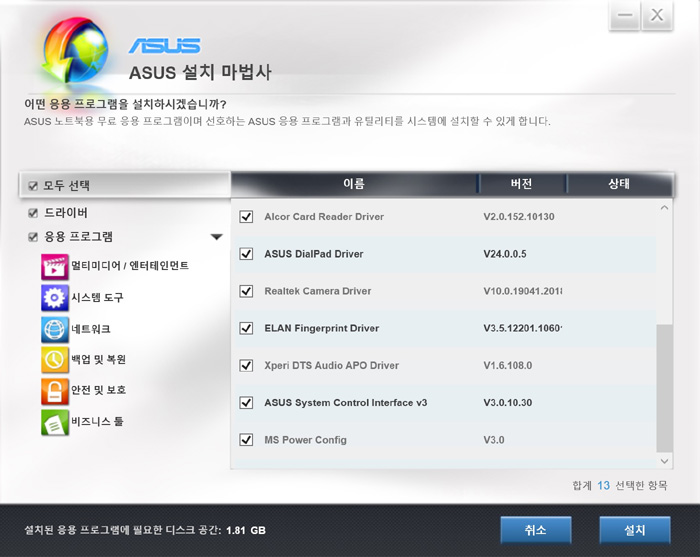Screen dimensions: 700x557
Task: Click the 13 selected items count
Action: 604,486
